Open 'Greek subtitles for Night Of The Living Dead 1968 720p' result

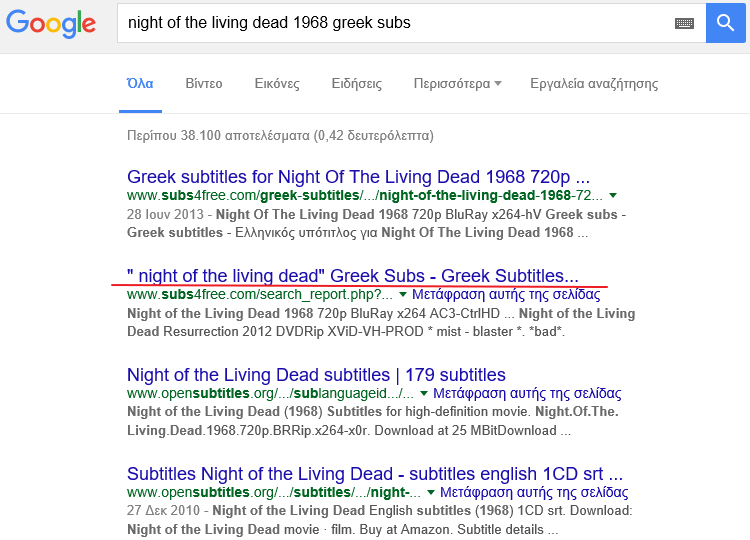(358, 177)
